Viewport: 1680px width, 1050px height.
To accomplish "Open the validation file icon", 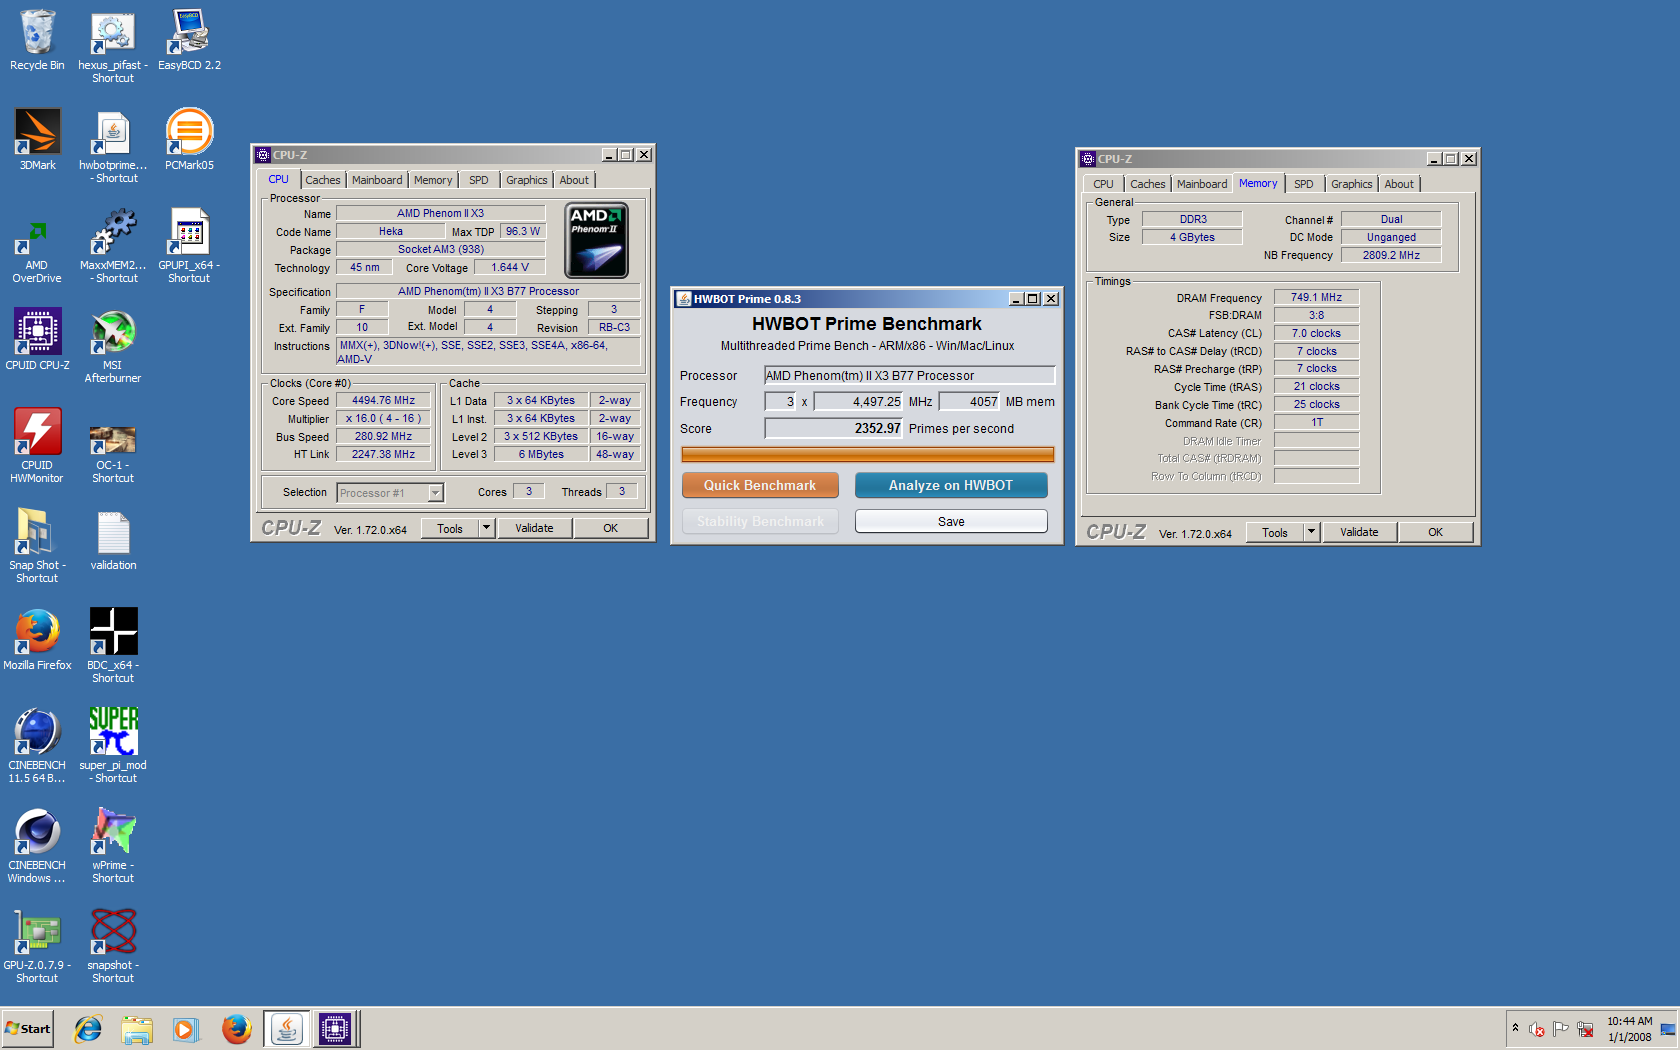I will click(x=113, y=541).
